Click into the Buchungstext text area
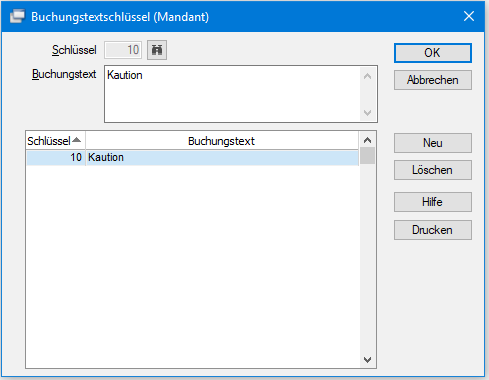 233,94
